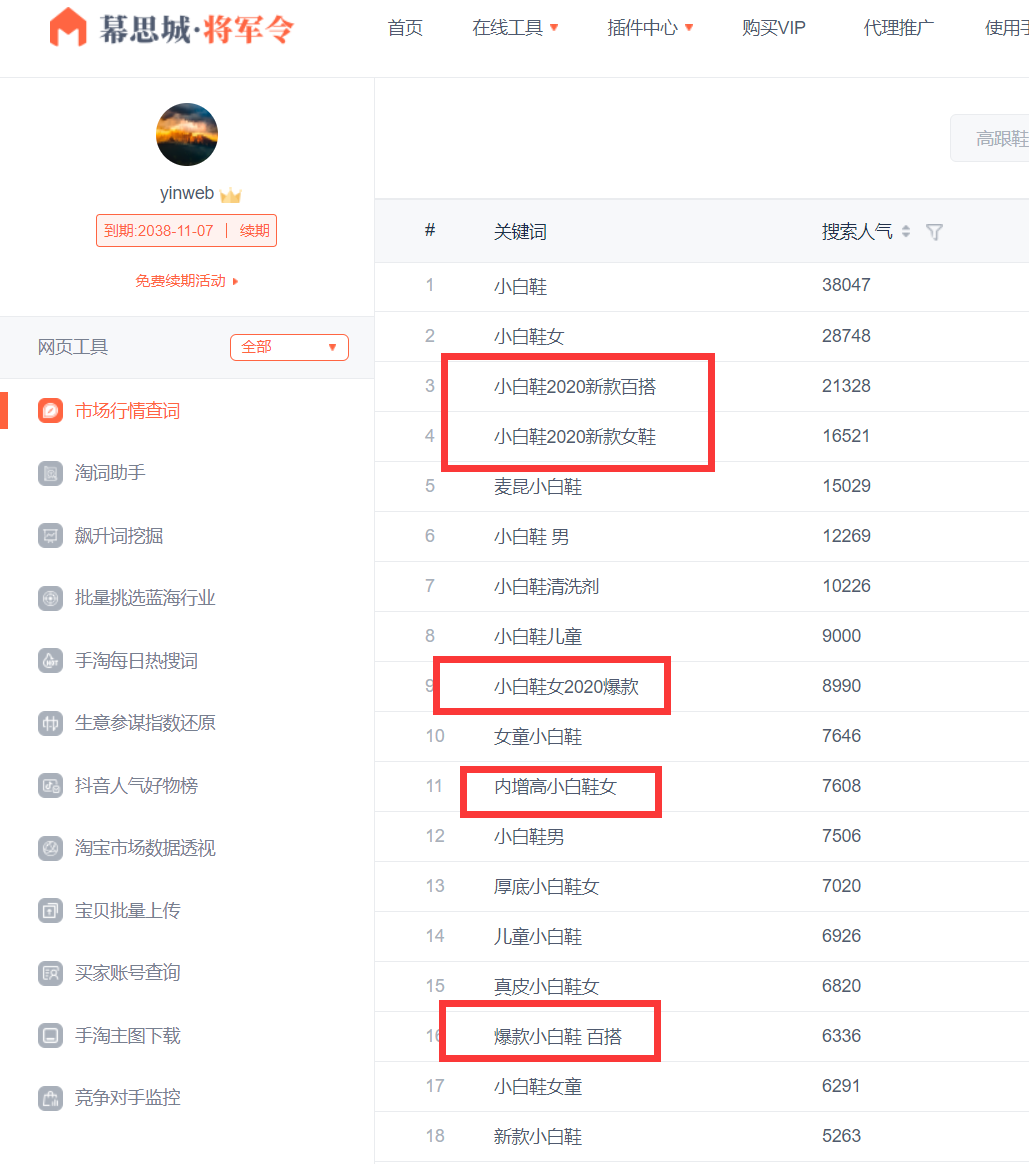Select keyword 小白鞋儿童

point(538,636)
